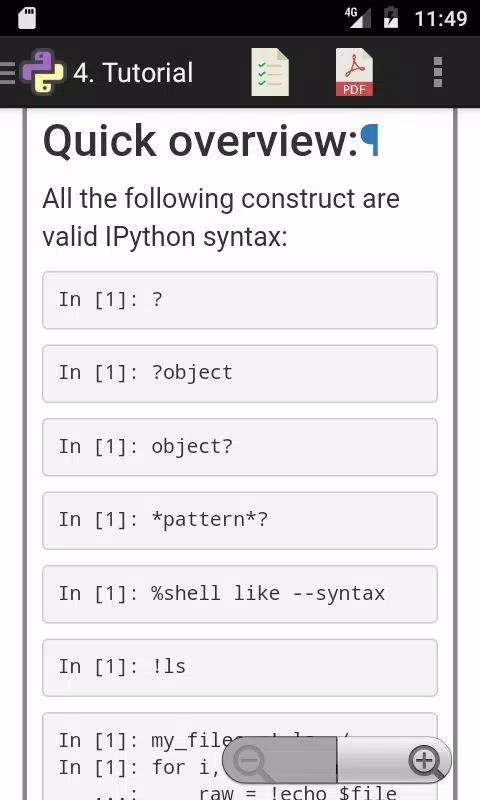This screenshot has height=800, width=480.
Task: Tap the battery charging icon
Action: tap(391, 17)
